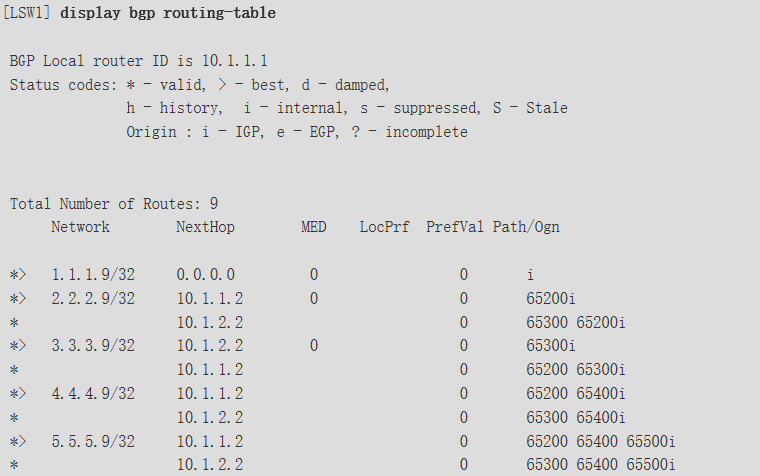Click the LSW1 prompt text
760x476 pixels.
click(26, 13)
